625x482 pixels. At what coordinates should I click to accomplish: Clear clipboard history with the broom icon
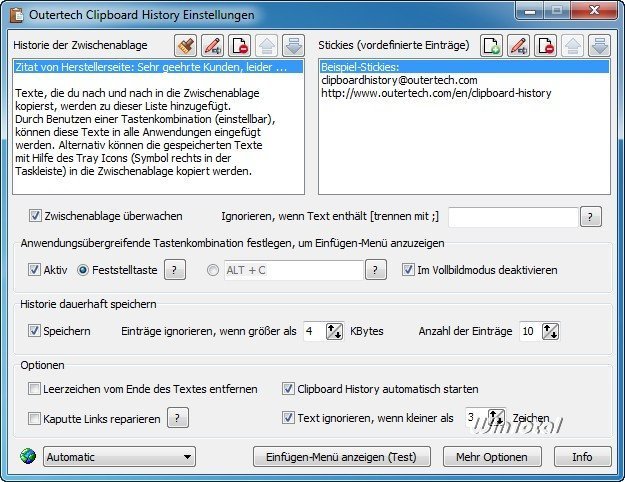[x=185, y=45]
